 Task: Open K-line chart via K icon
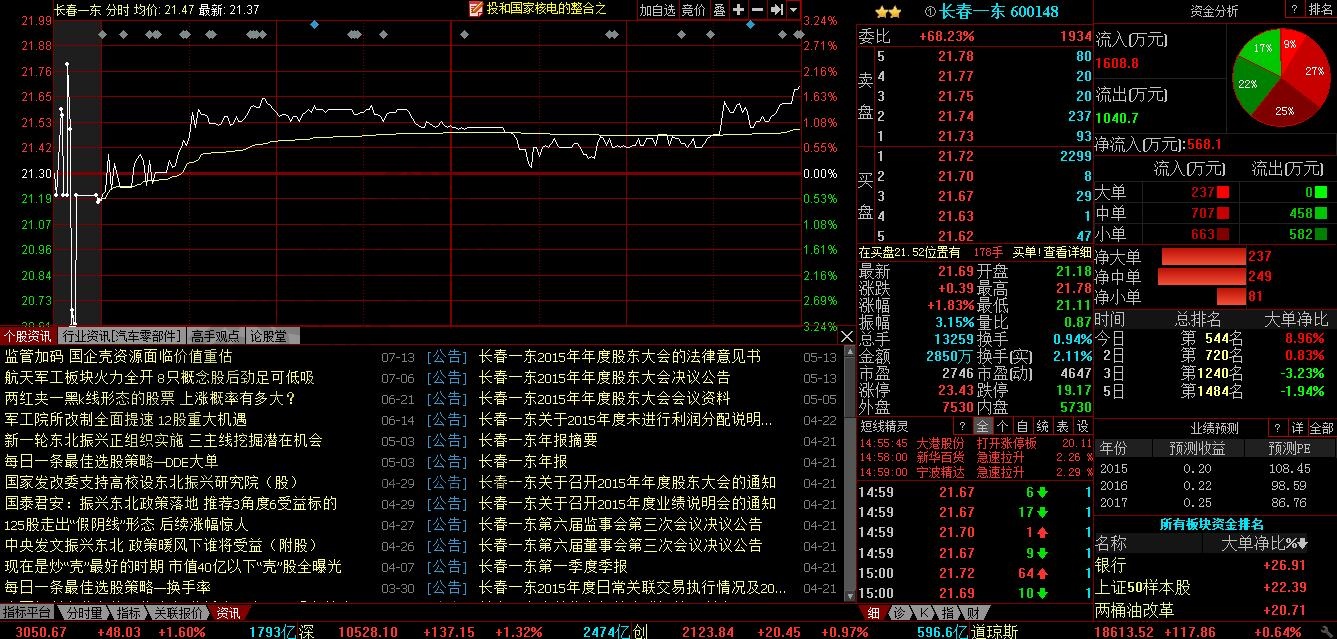pos(925,612)
